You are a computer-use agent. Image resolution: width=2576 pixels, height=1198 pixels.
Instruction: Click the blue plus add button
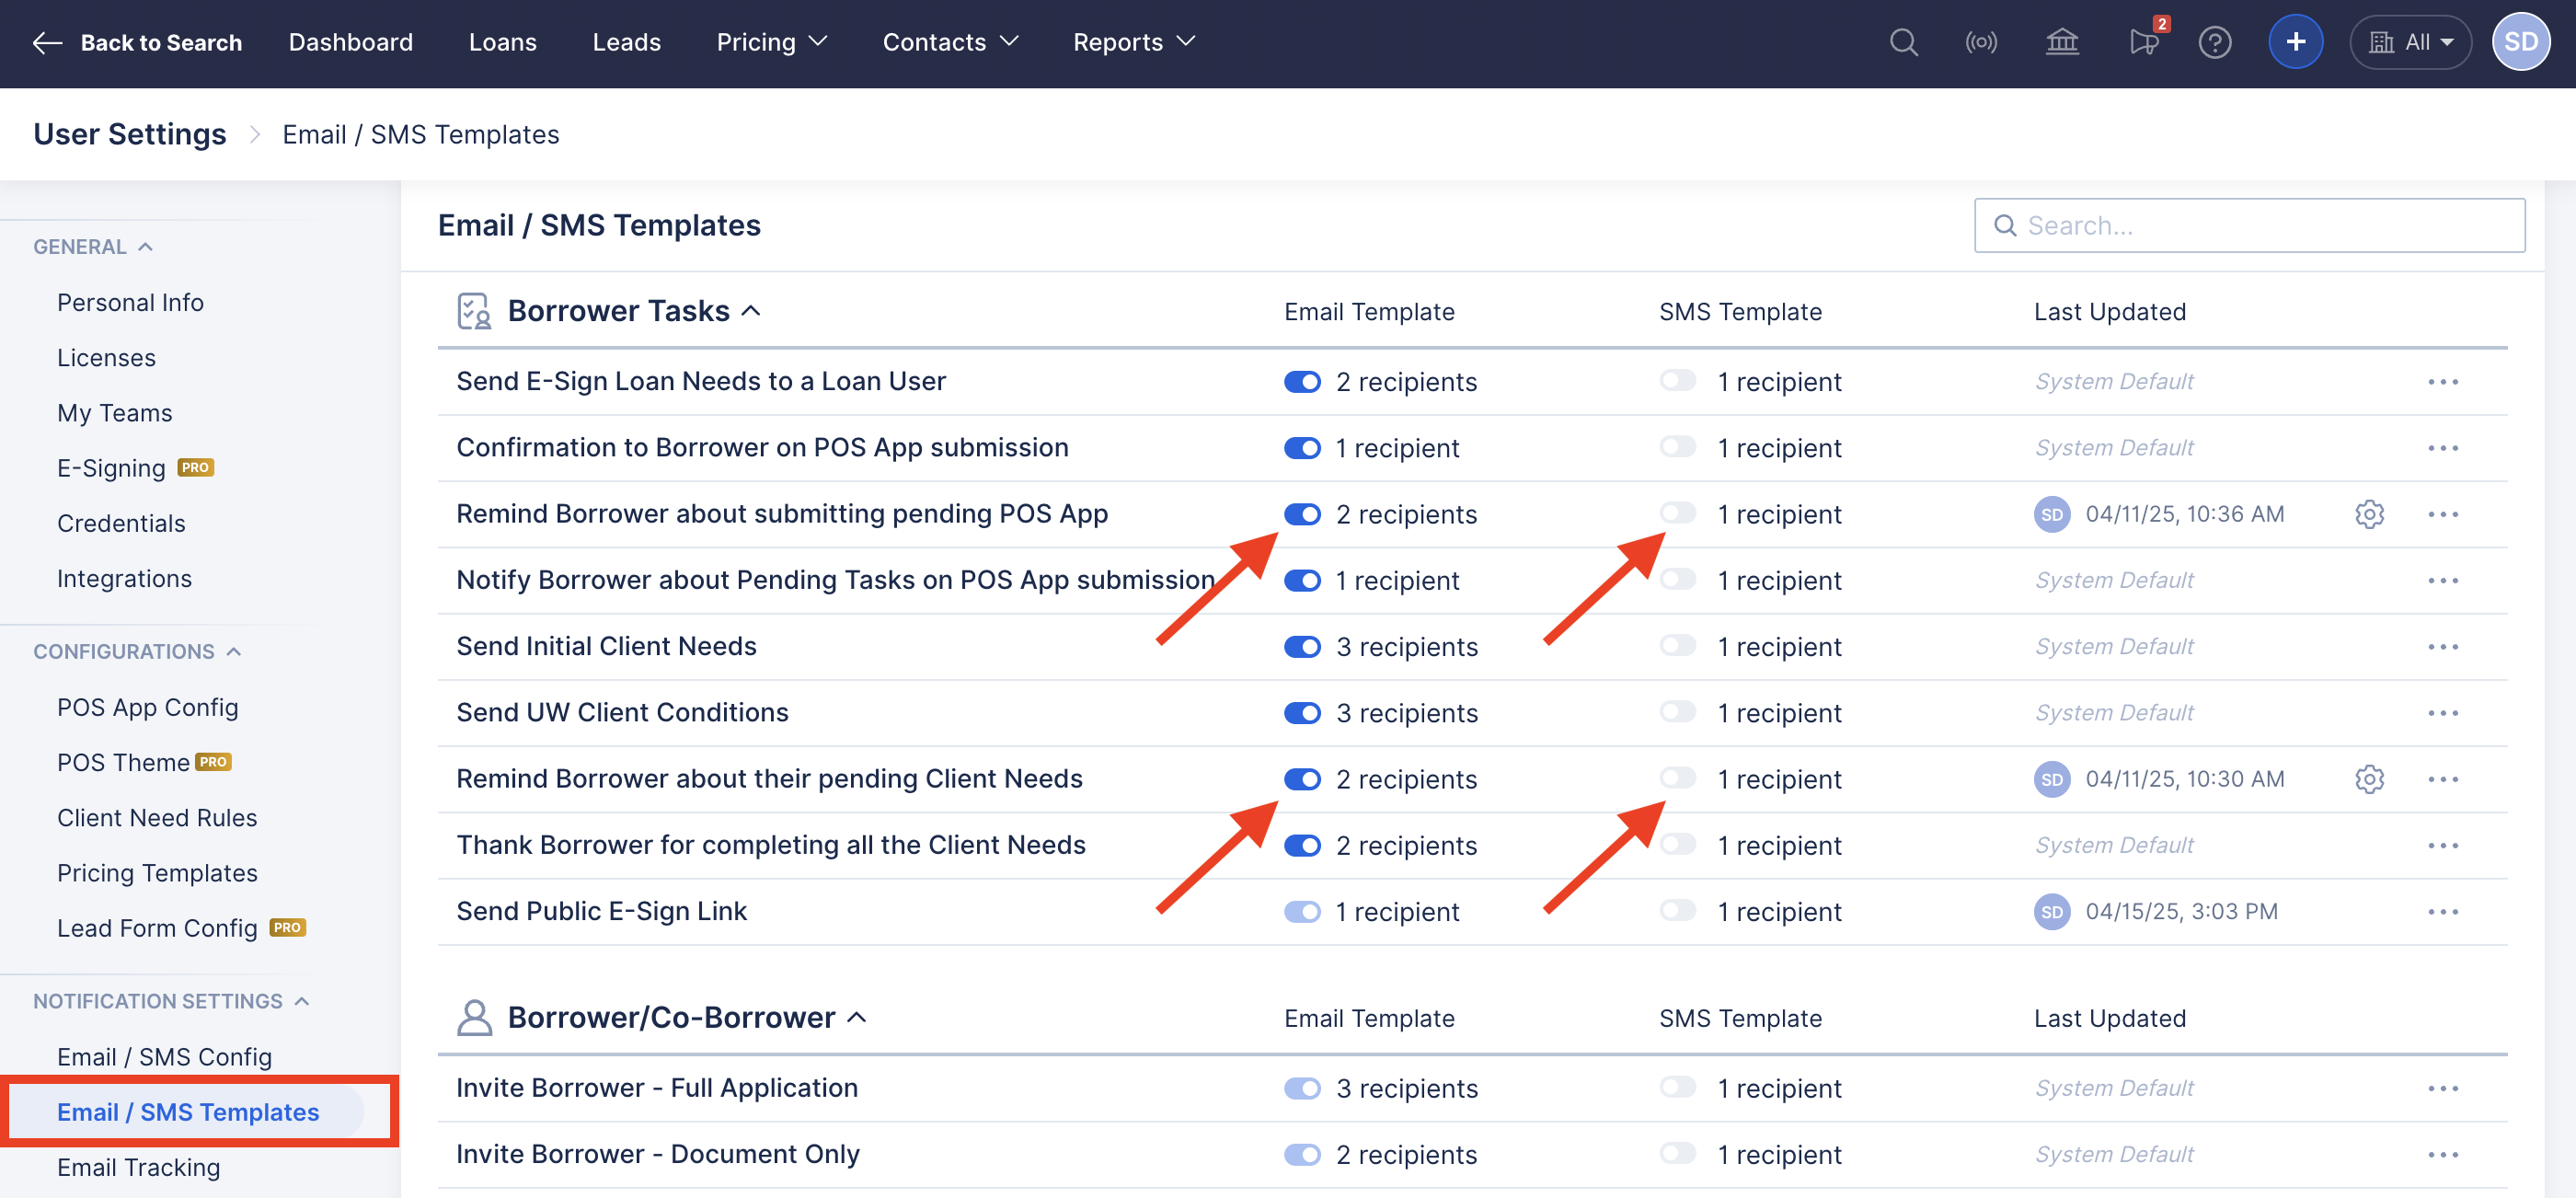[x=2295, y=42]
